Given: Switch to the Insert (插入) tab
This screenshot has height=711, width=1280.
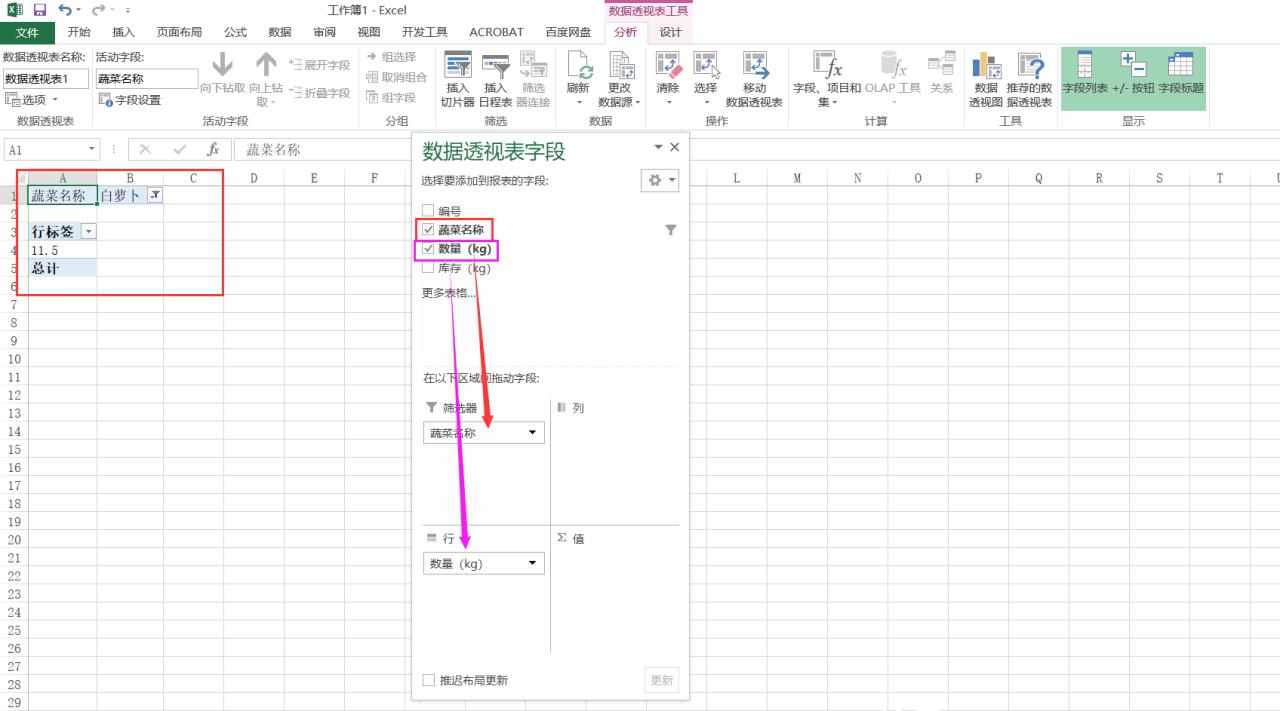Looking at the screenshot, I should [x=123, y=32].
